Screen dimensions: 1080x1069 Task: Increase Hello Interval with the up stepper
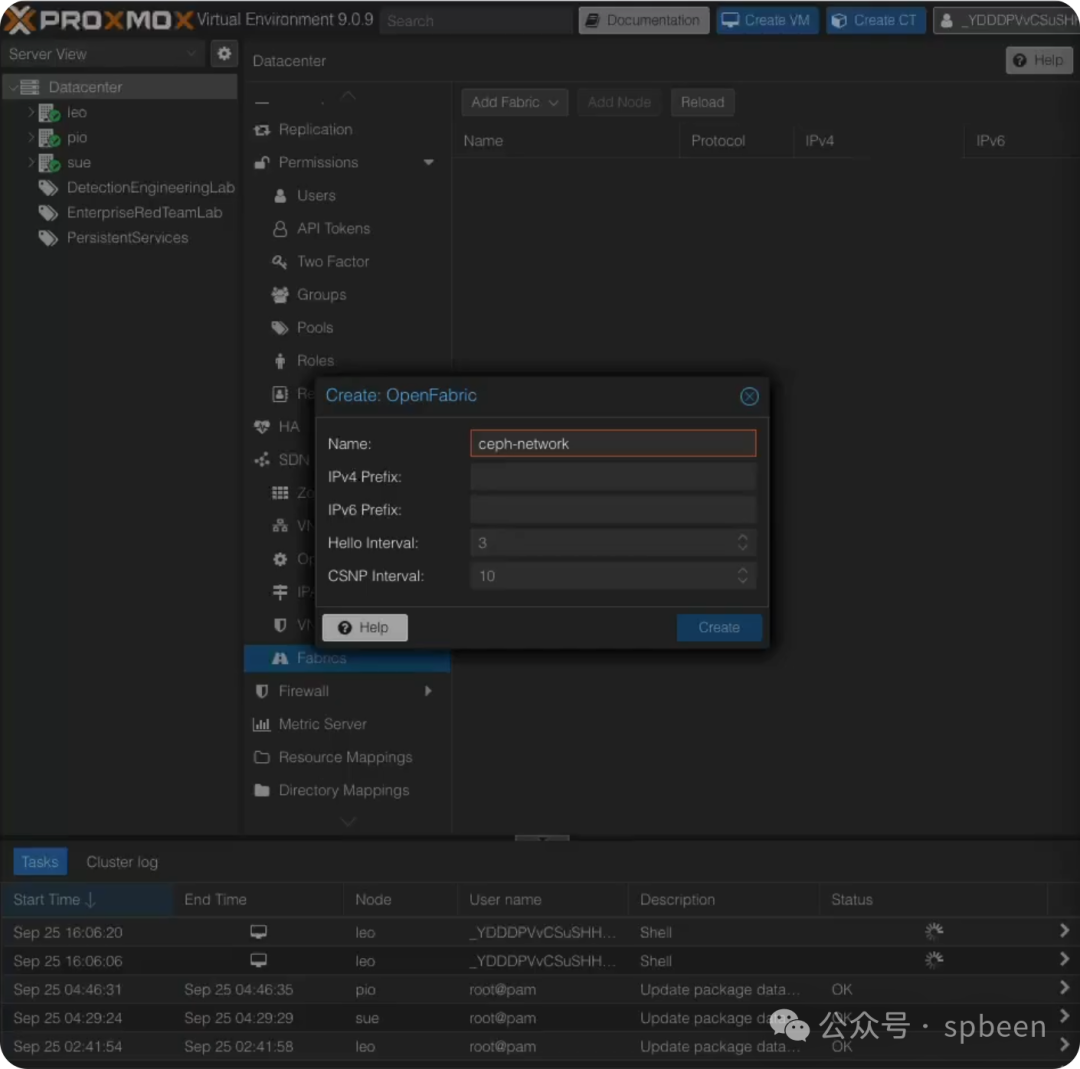point(743,537)
